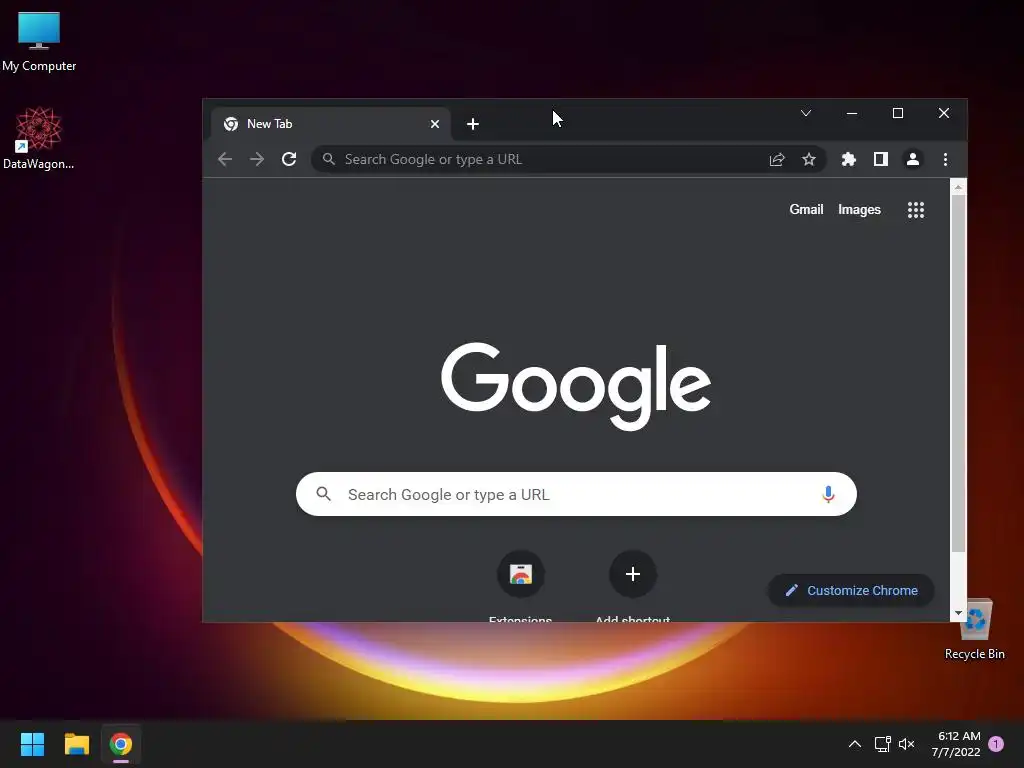The image size is (1024, 768).
Task: Minimize the Chrome window
Action: [x=852, y=113]
